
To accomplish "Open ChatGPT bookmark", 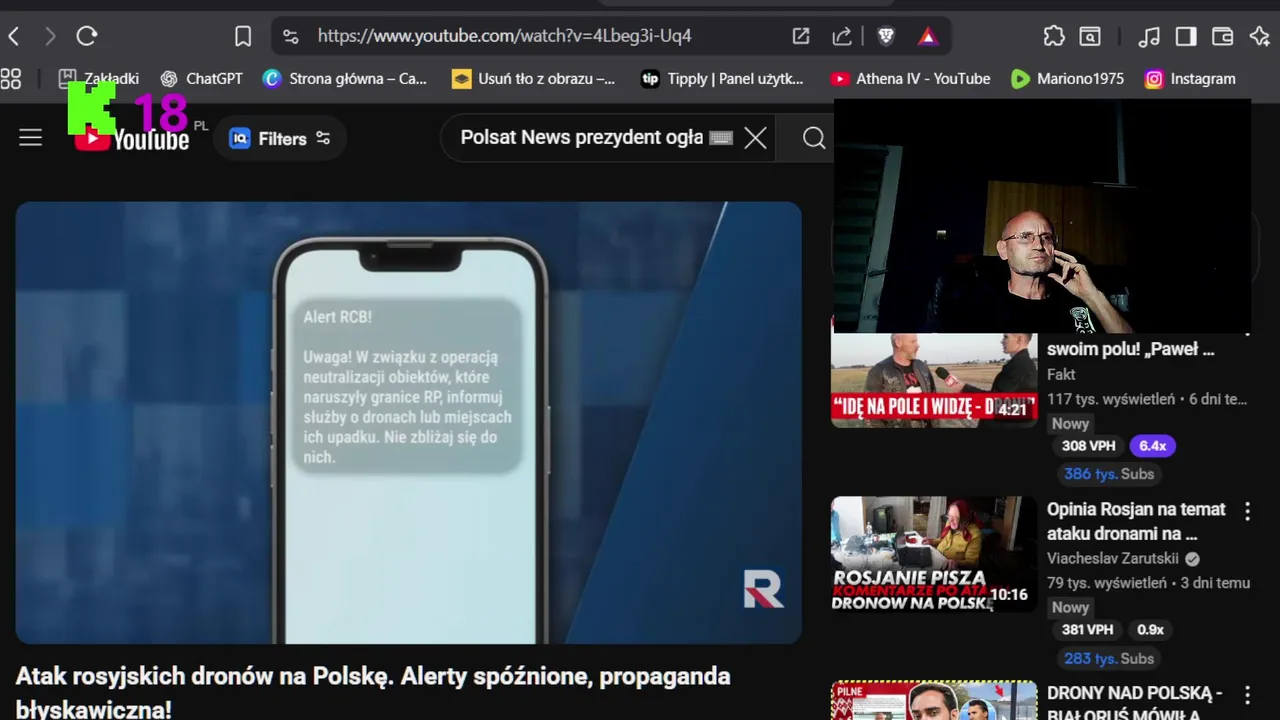I will point(201,79).
